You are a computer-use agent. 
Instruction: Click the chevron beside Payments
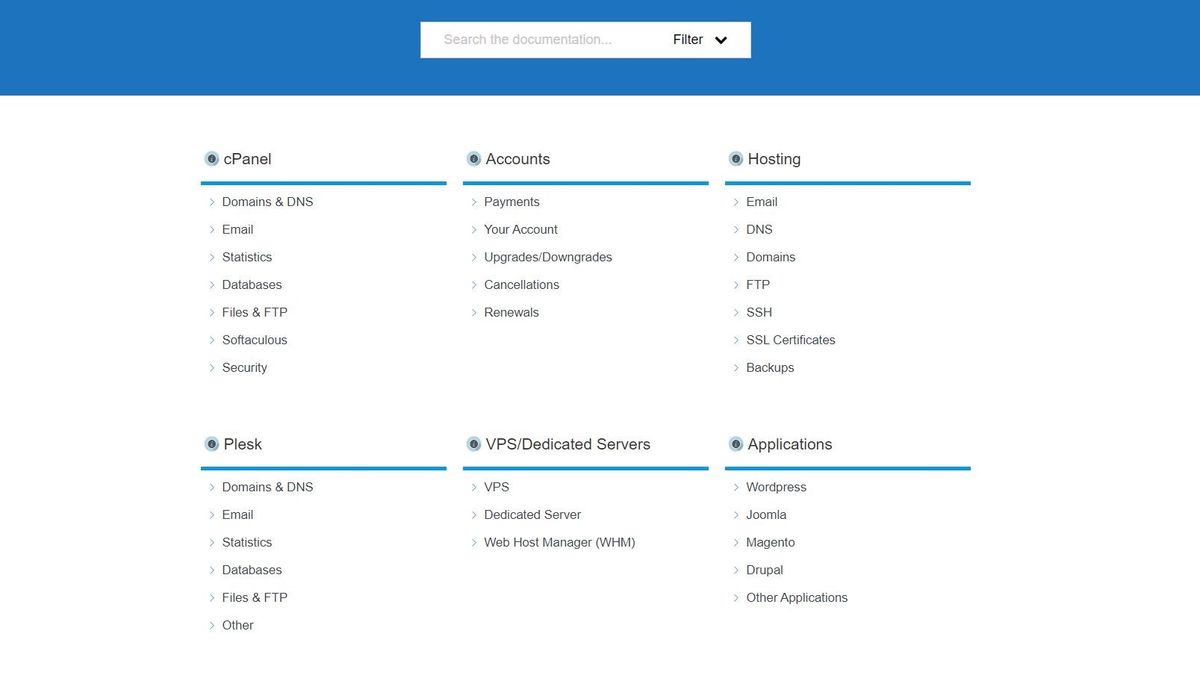473,201
